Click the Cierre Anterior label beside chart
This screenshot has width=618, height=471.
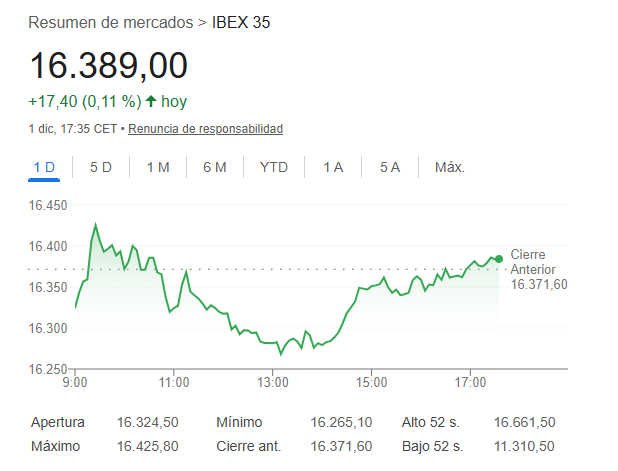pyautogui.click(x=533, y=262)
